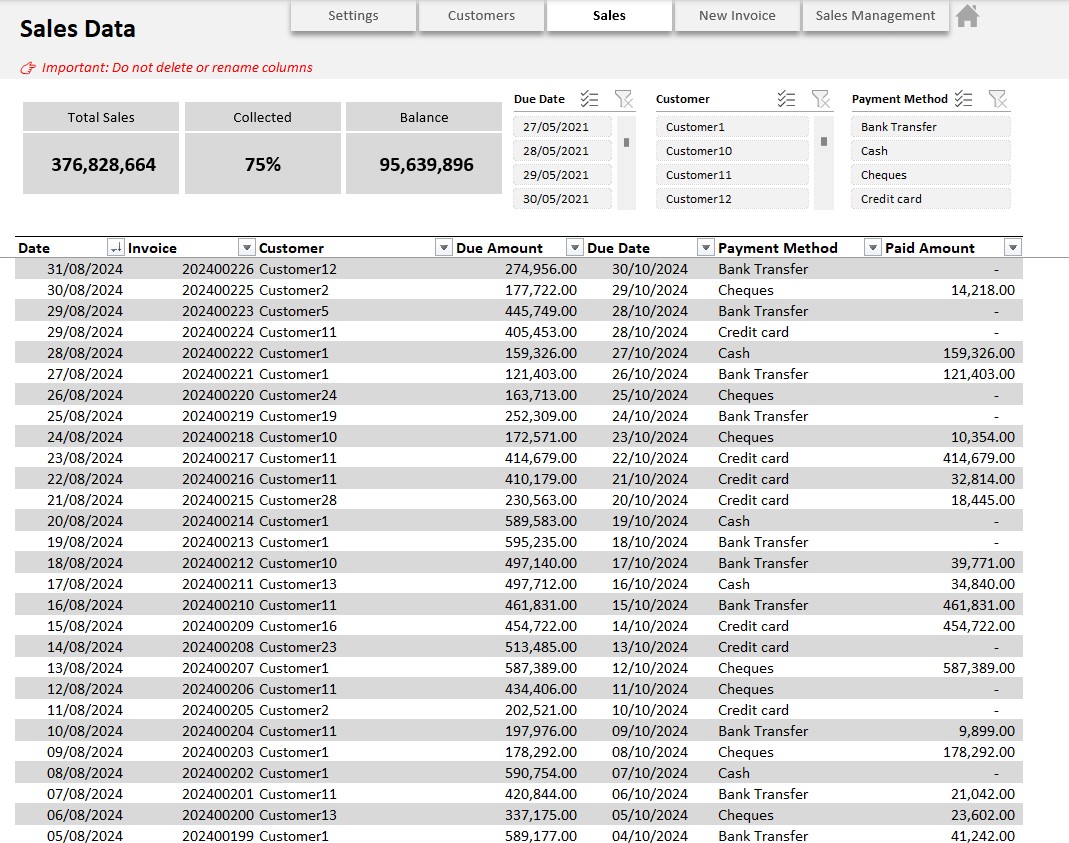Click the Settings button
The height and width of the screenshot is (843, 1069).
click(x=353, y=16)
